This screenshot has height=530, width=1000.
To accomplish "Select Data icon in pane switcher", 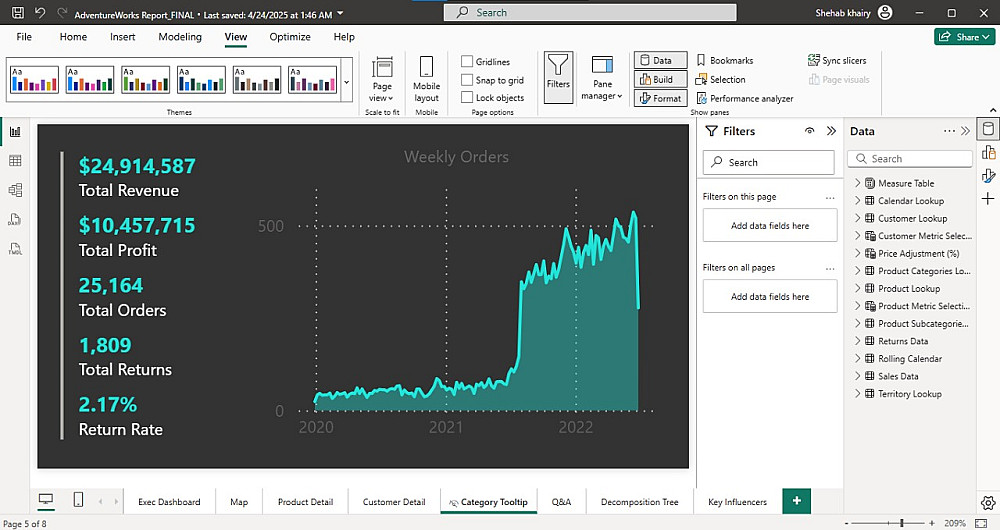I will pyautogui.click(x=988, y=129).
